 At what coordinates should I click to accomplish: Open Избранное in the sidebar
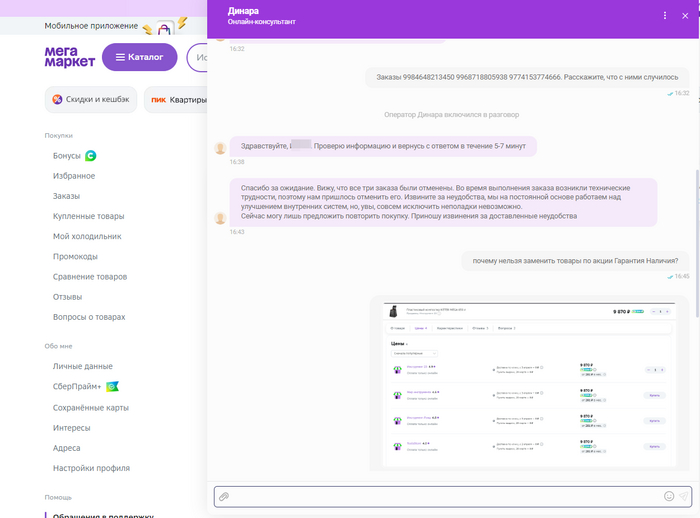pos(74,176)
